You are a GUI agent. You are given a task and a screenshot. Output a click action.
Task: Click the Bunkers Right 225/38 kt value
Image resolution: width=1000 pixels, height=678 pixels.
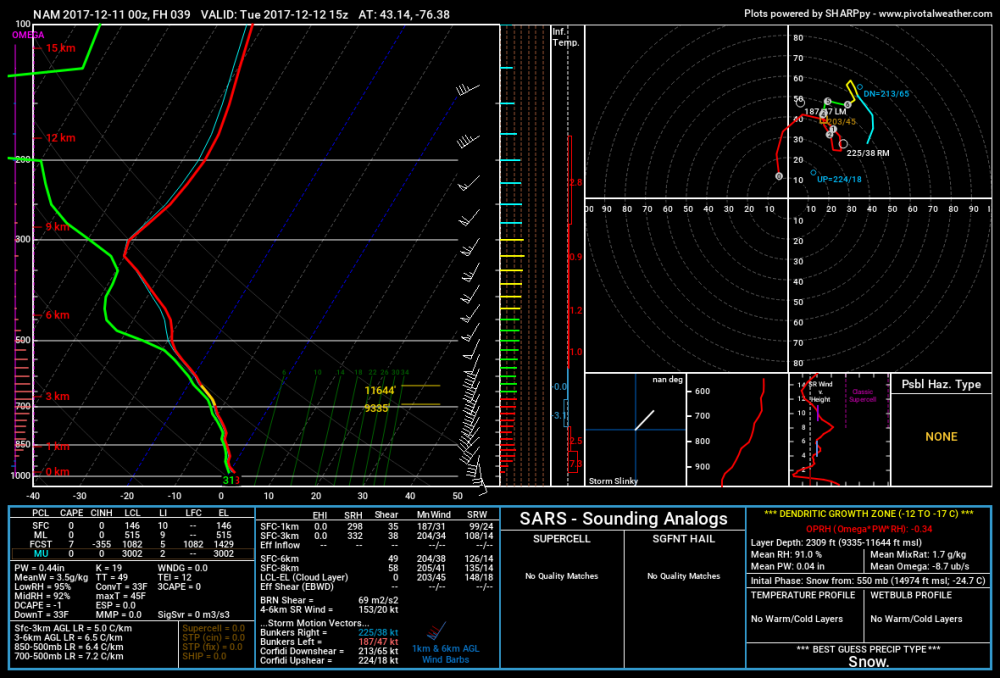(378, 633)
